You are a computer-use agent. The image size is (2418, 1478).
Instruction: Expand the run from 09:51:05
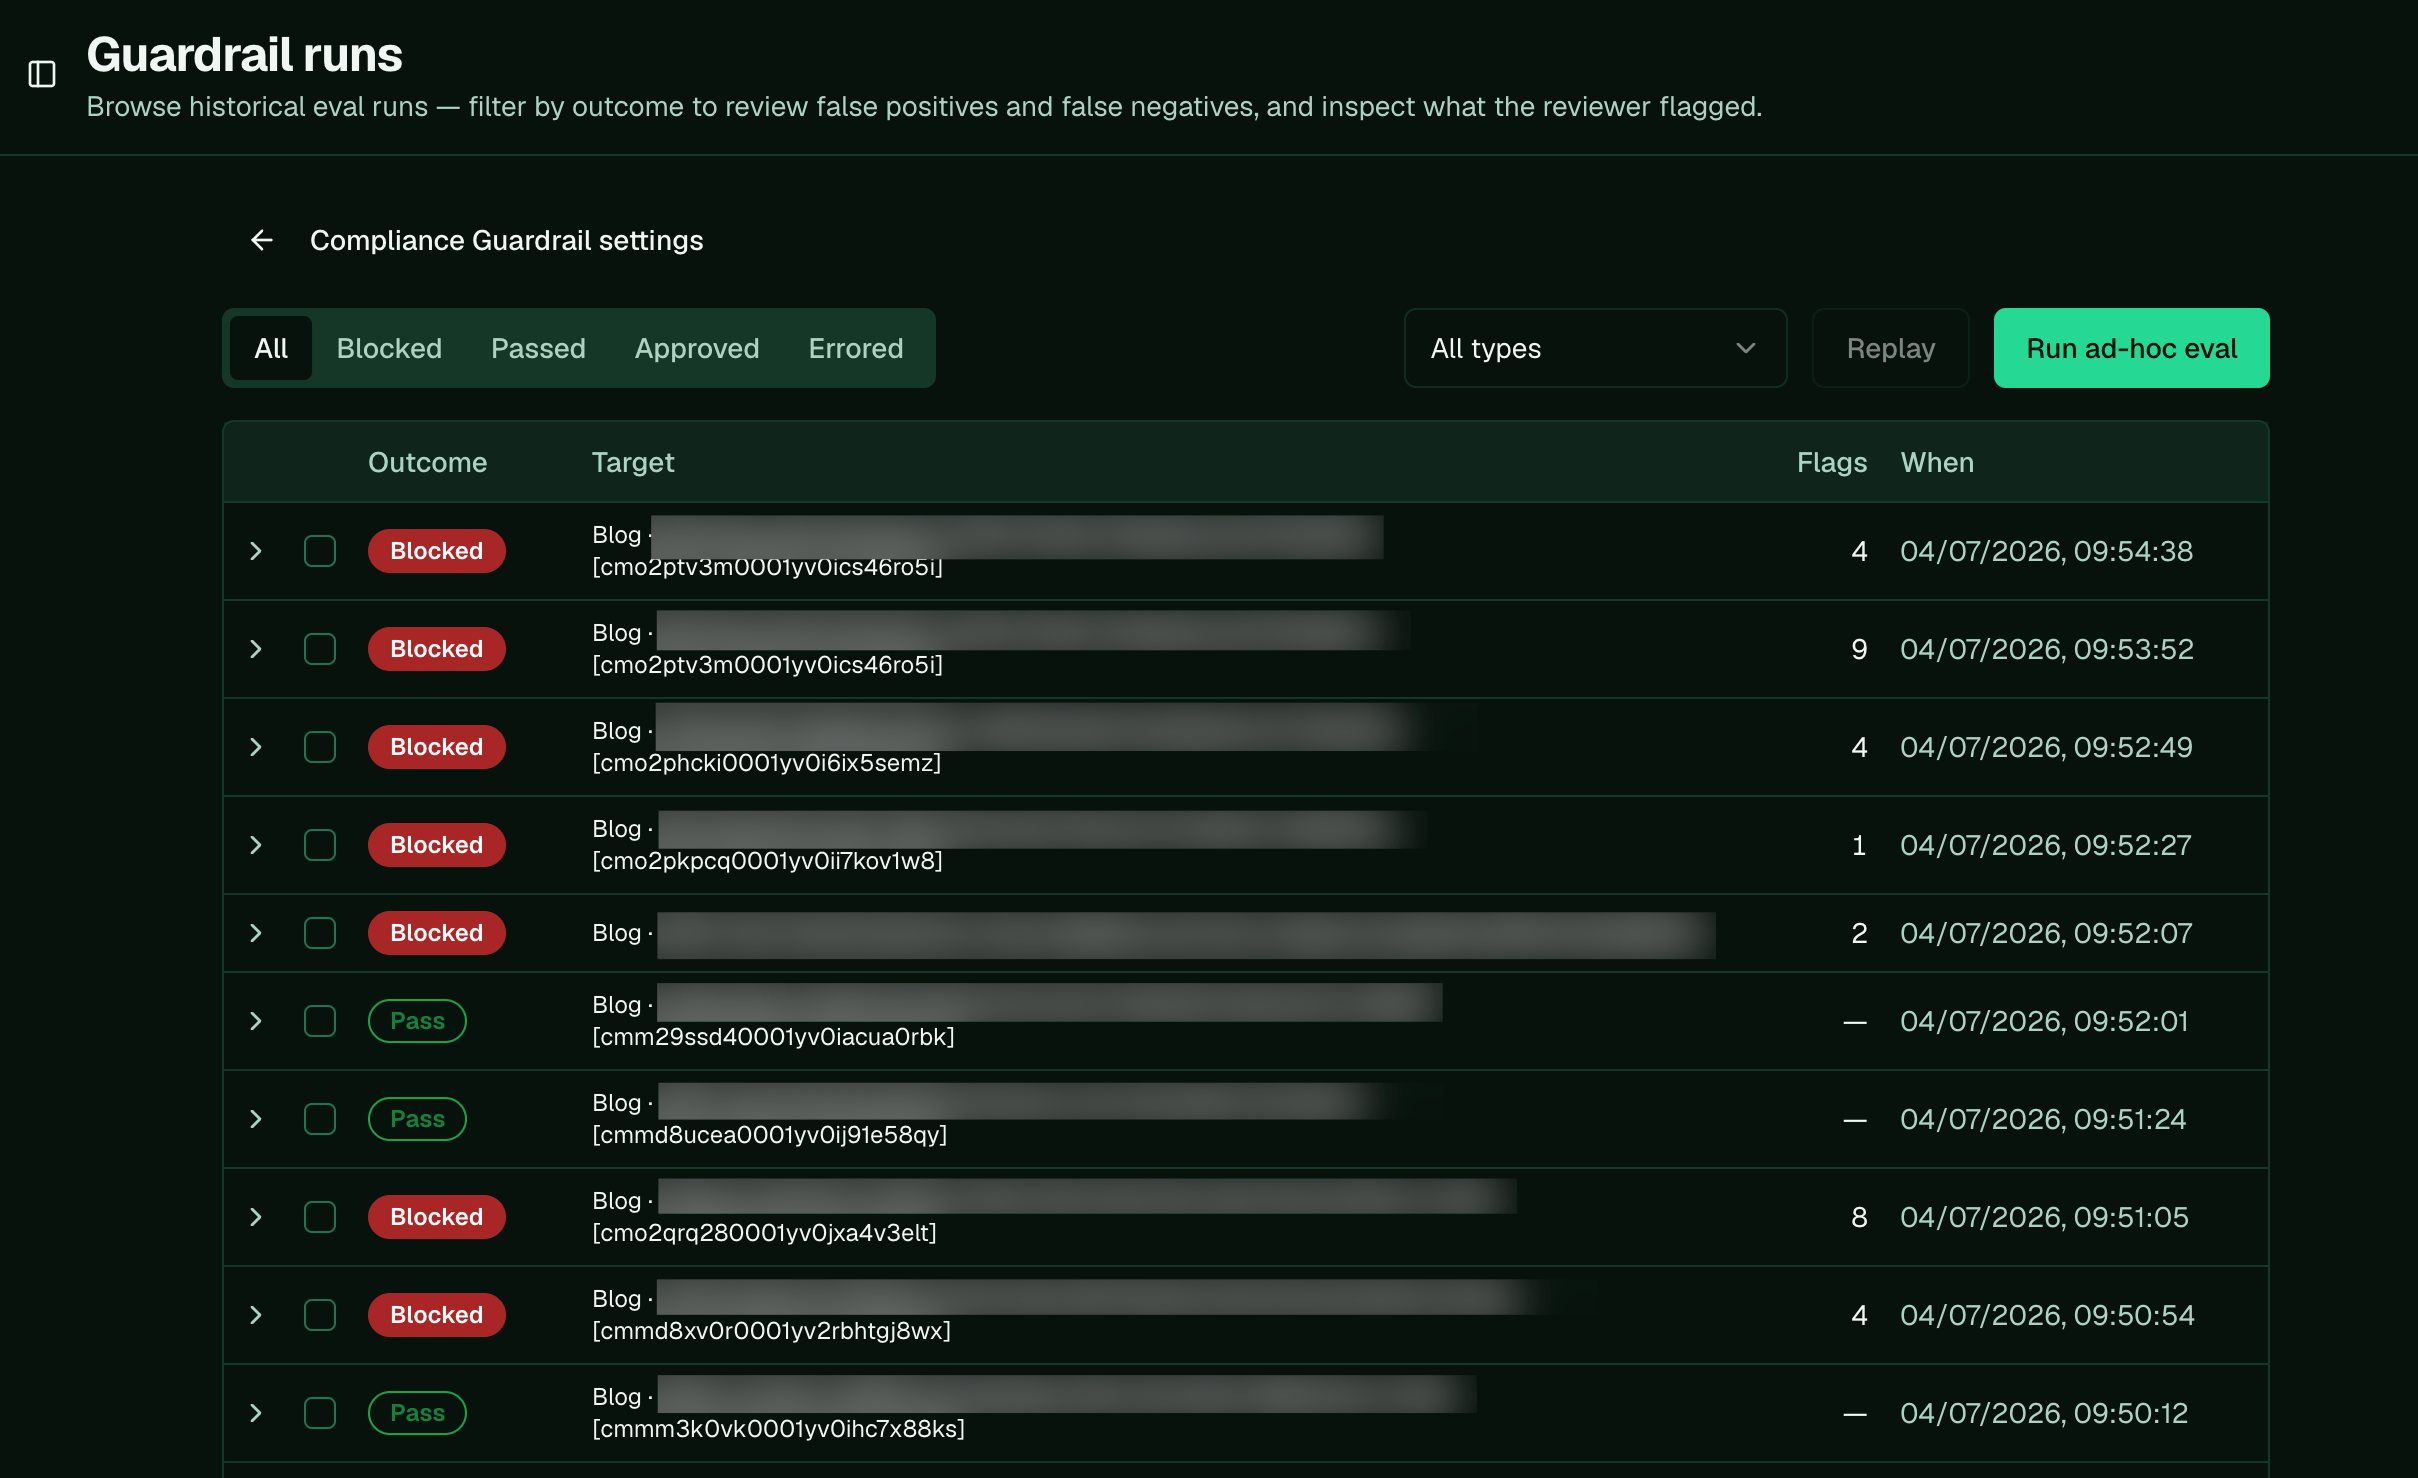256,1217
